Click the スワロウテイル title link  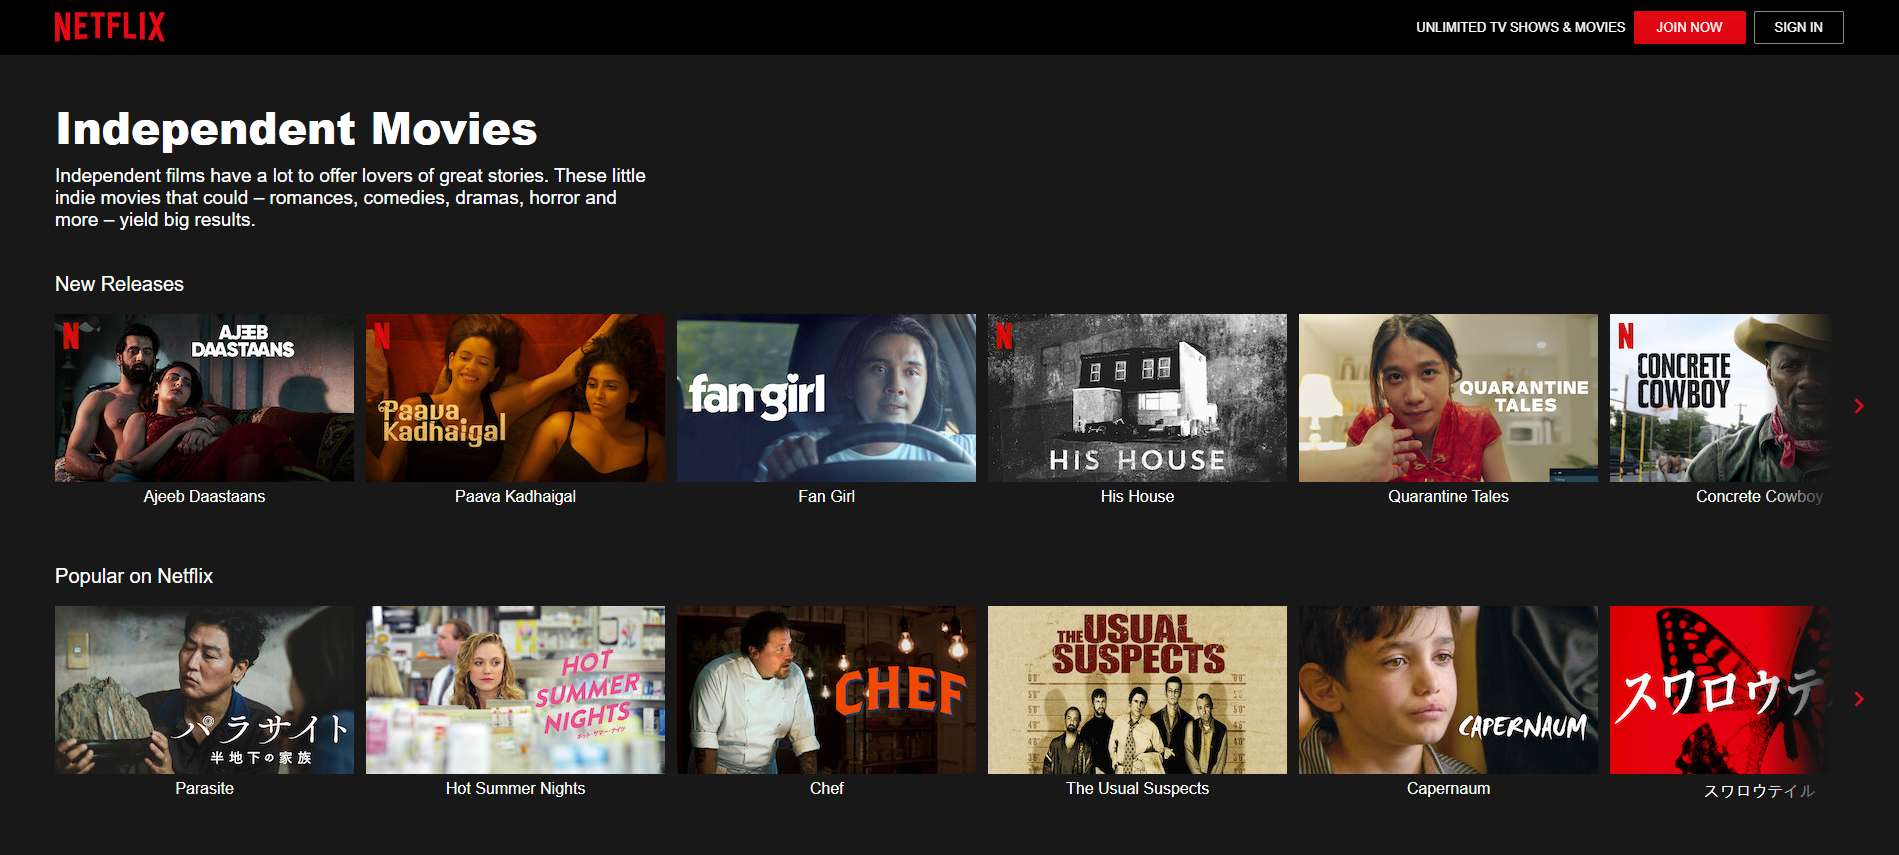coord(1759,791)
